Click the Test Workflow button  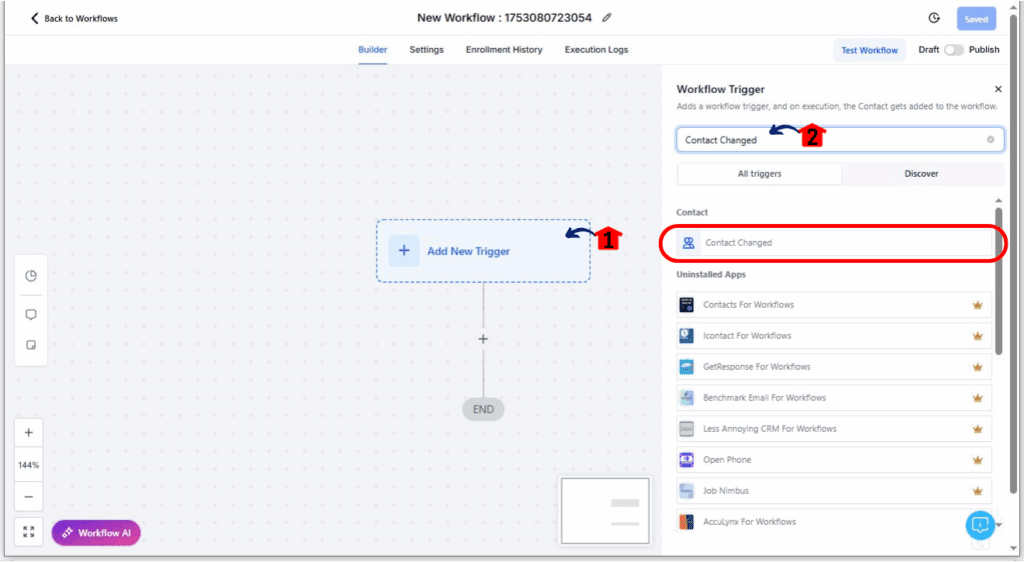pyautogui.click(x=869, y=50)
